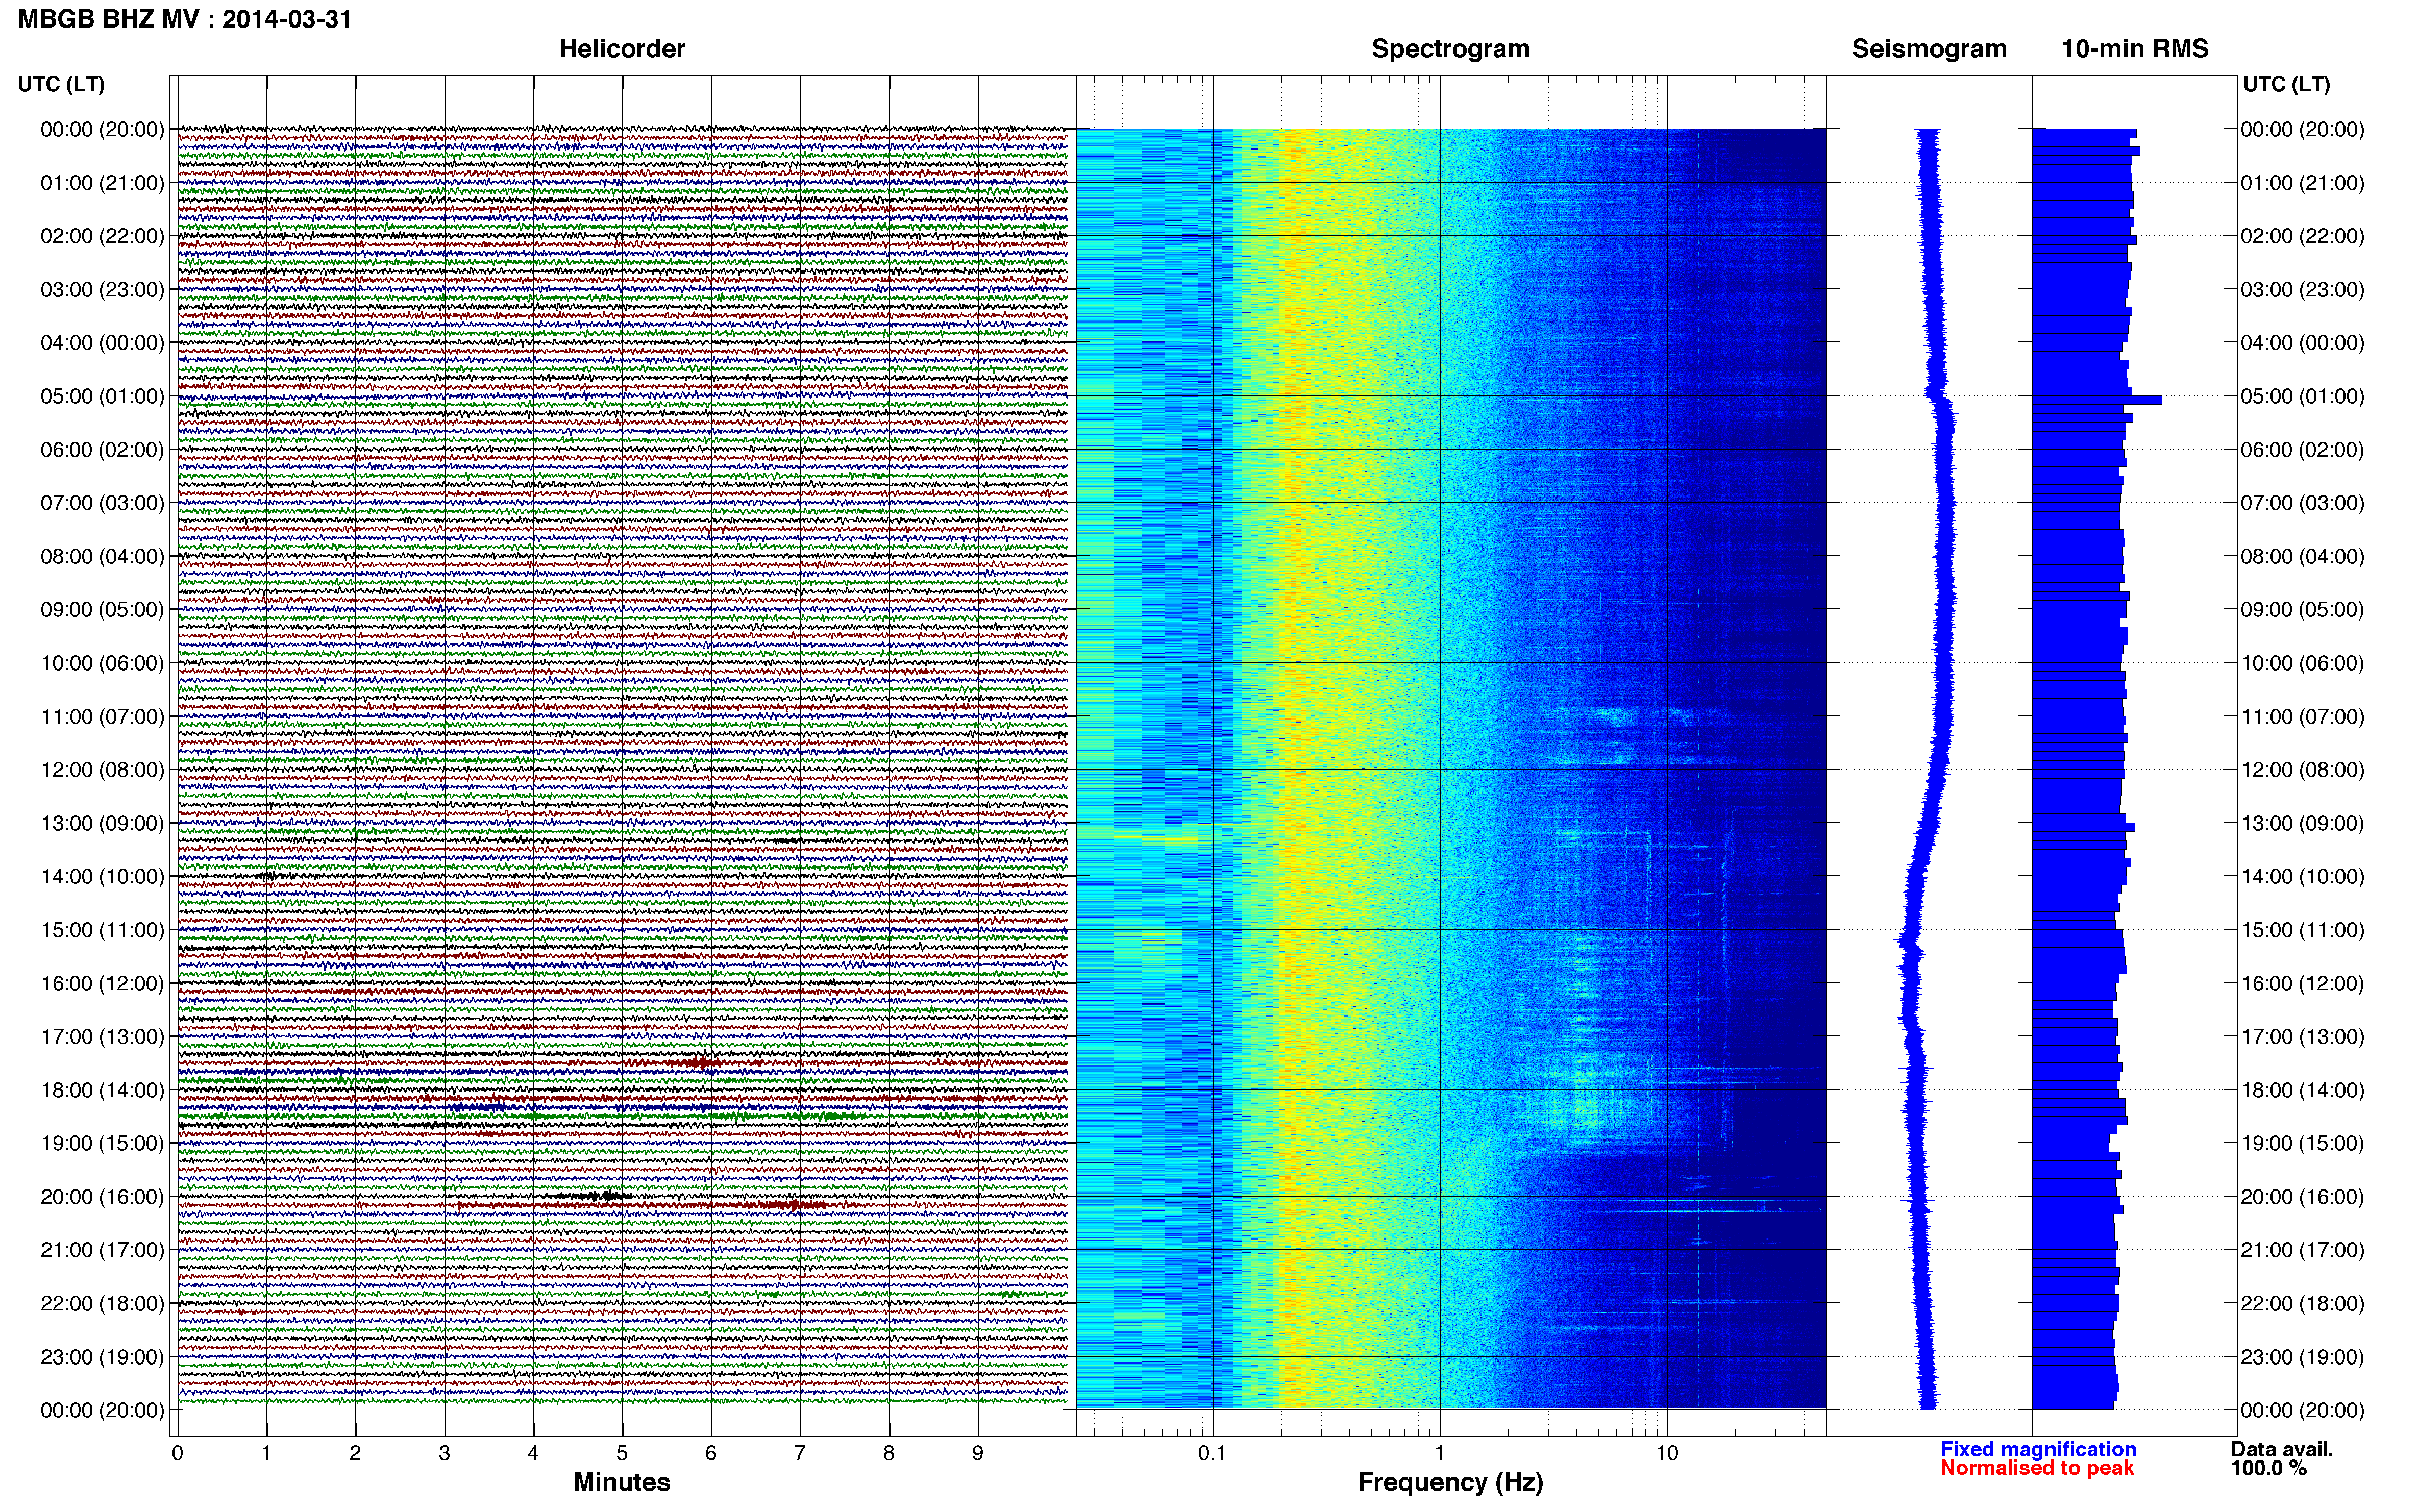This screenshot has width=2419, height=1512.
Task: Click '02:00 (22:00)' on the left time axis
Action: point(102,236)
